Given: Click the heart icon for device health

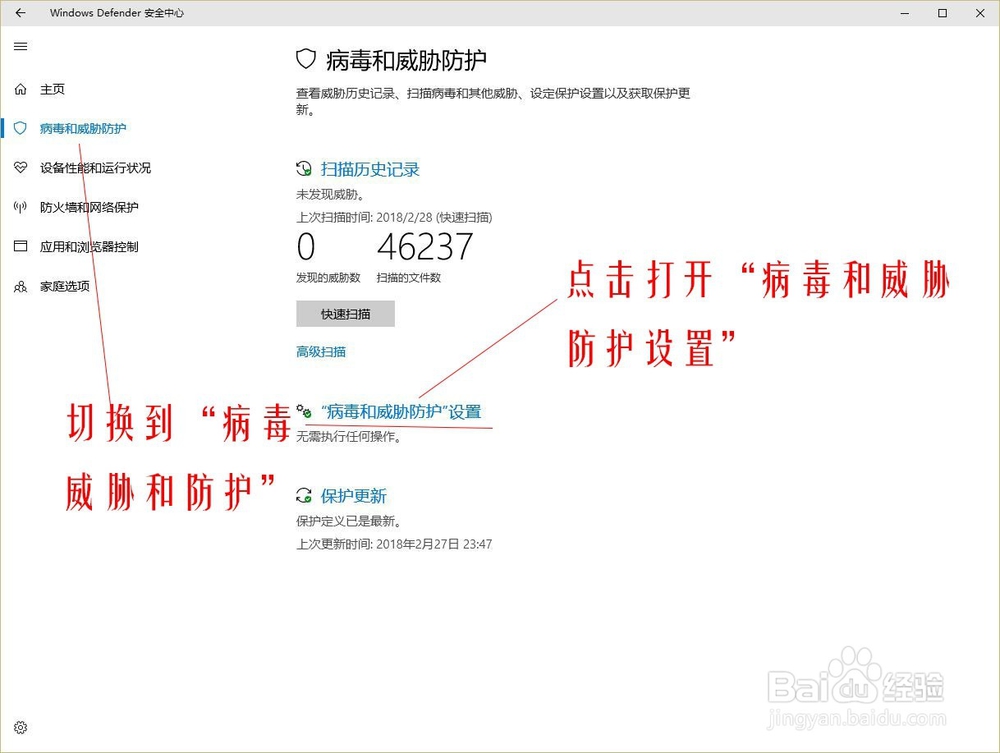Looking at the screenshot, I should point(20,168).
